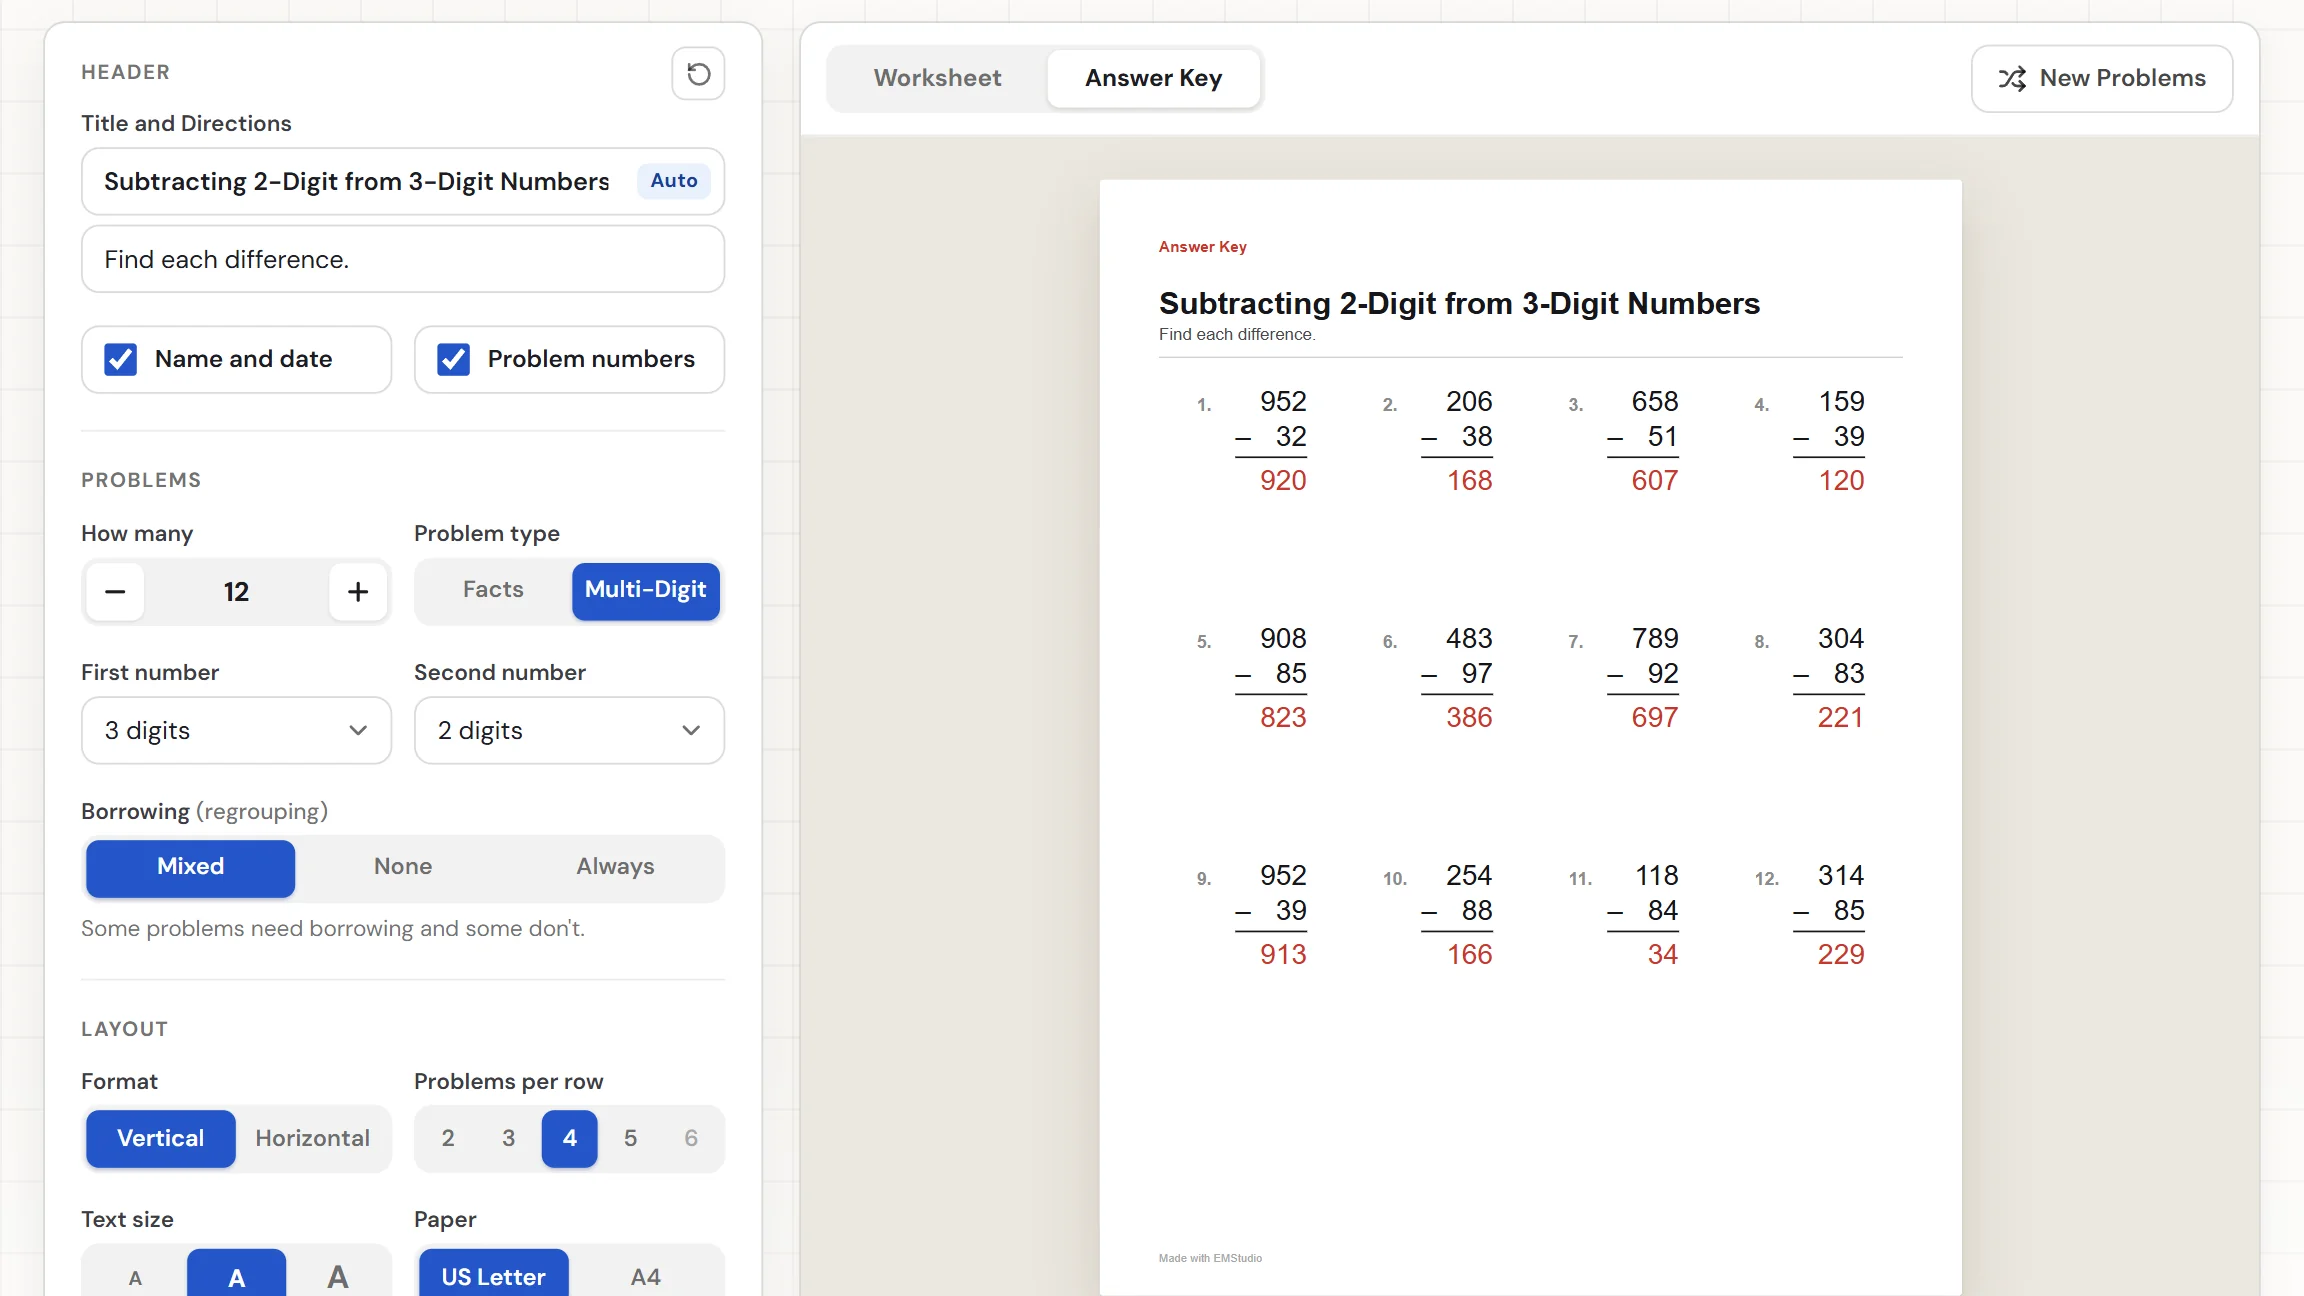Set borrowing to None

click(403, 867)
